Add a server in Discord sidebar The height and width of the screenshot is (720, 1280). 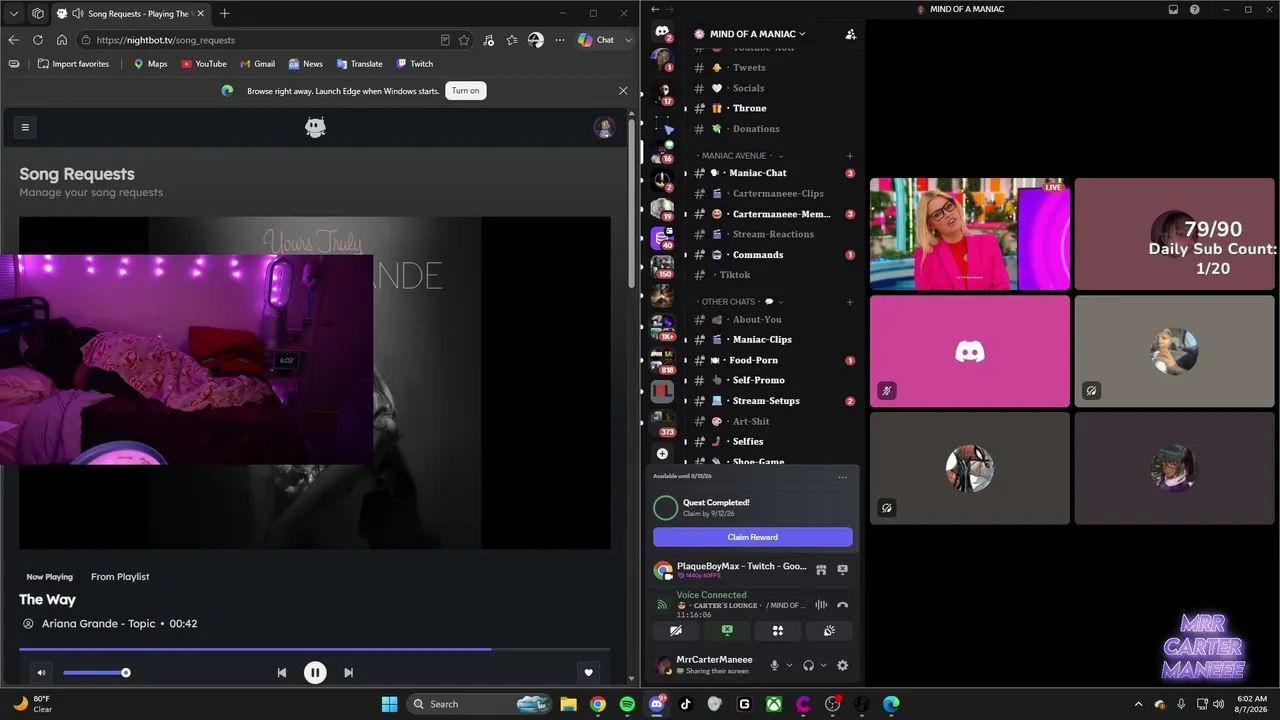point(662,454)
